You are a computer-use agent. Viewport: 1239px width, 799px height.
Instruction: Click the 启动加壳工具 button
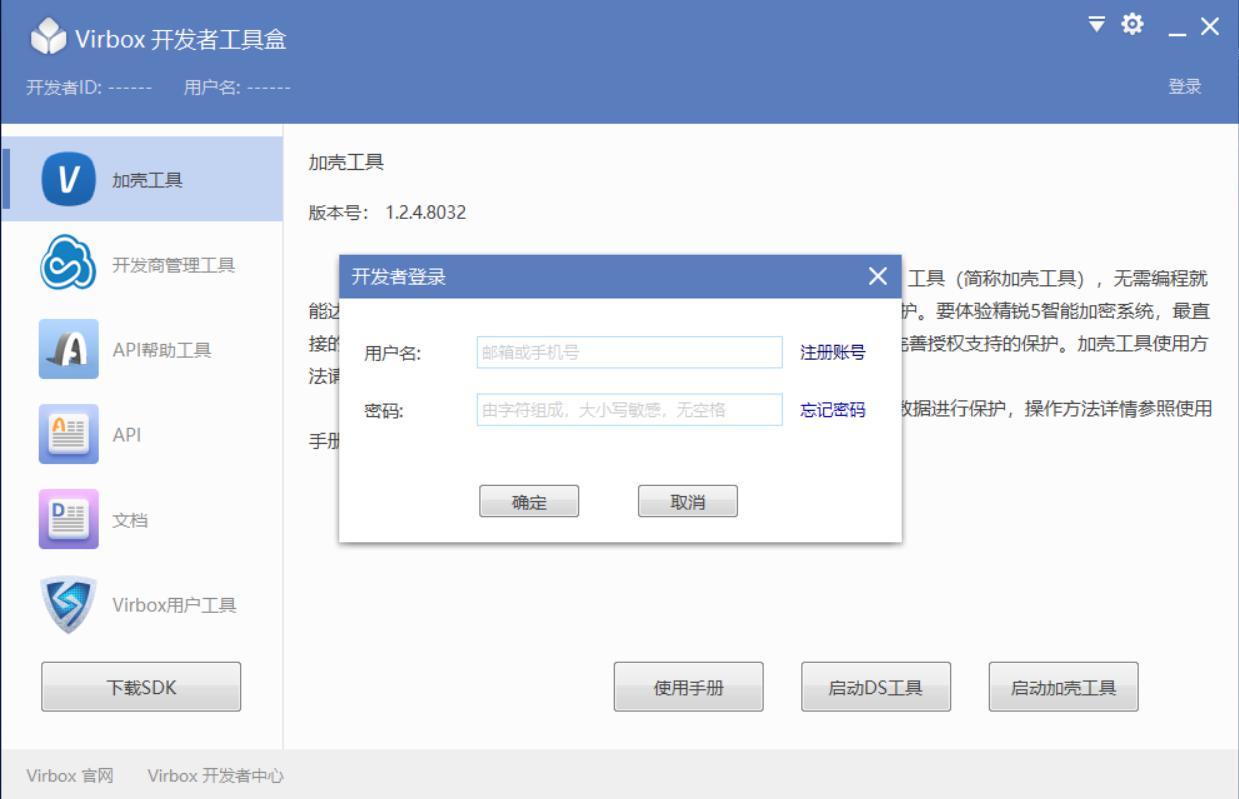1063,687
